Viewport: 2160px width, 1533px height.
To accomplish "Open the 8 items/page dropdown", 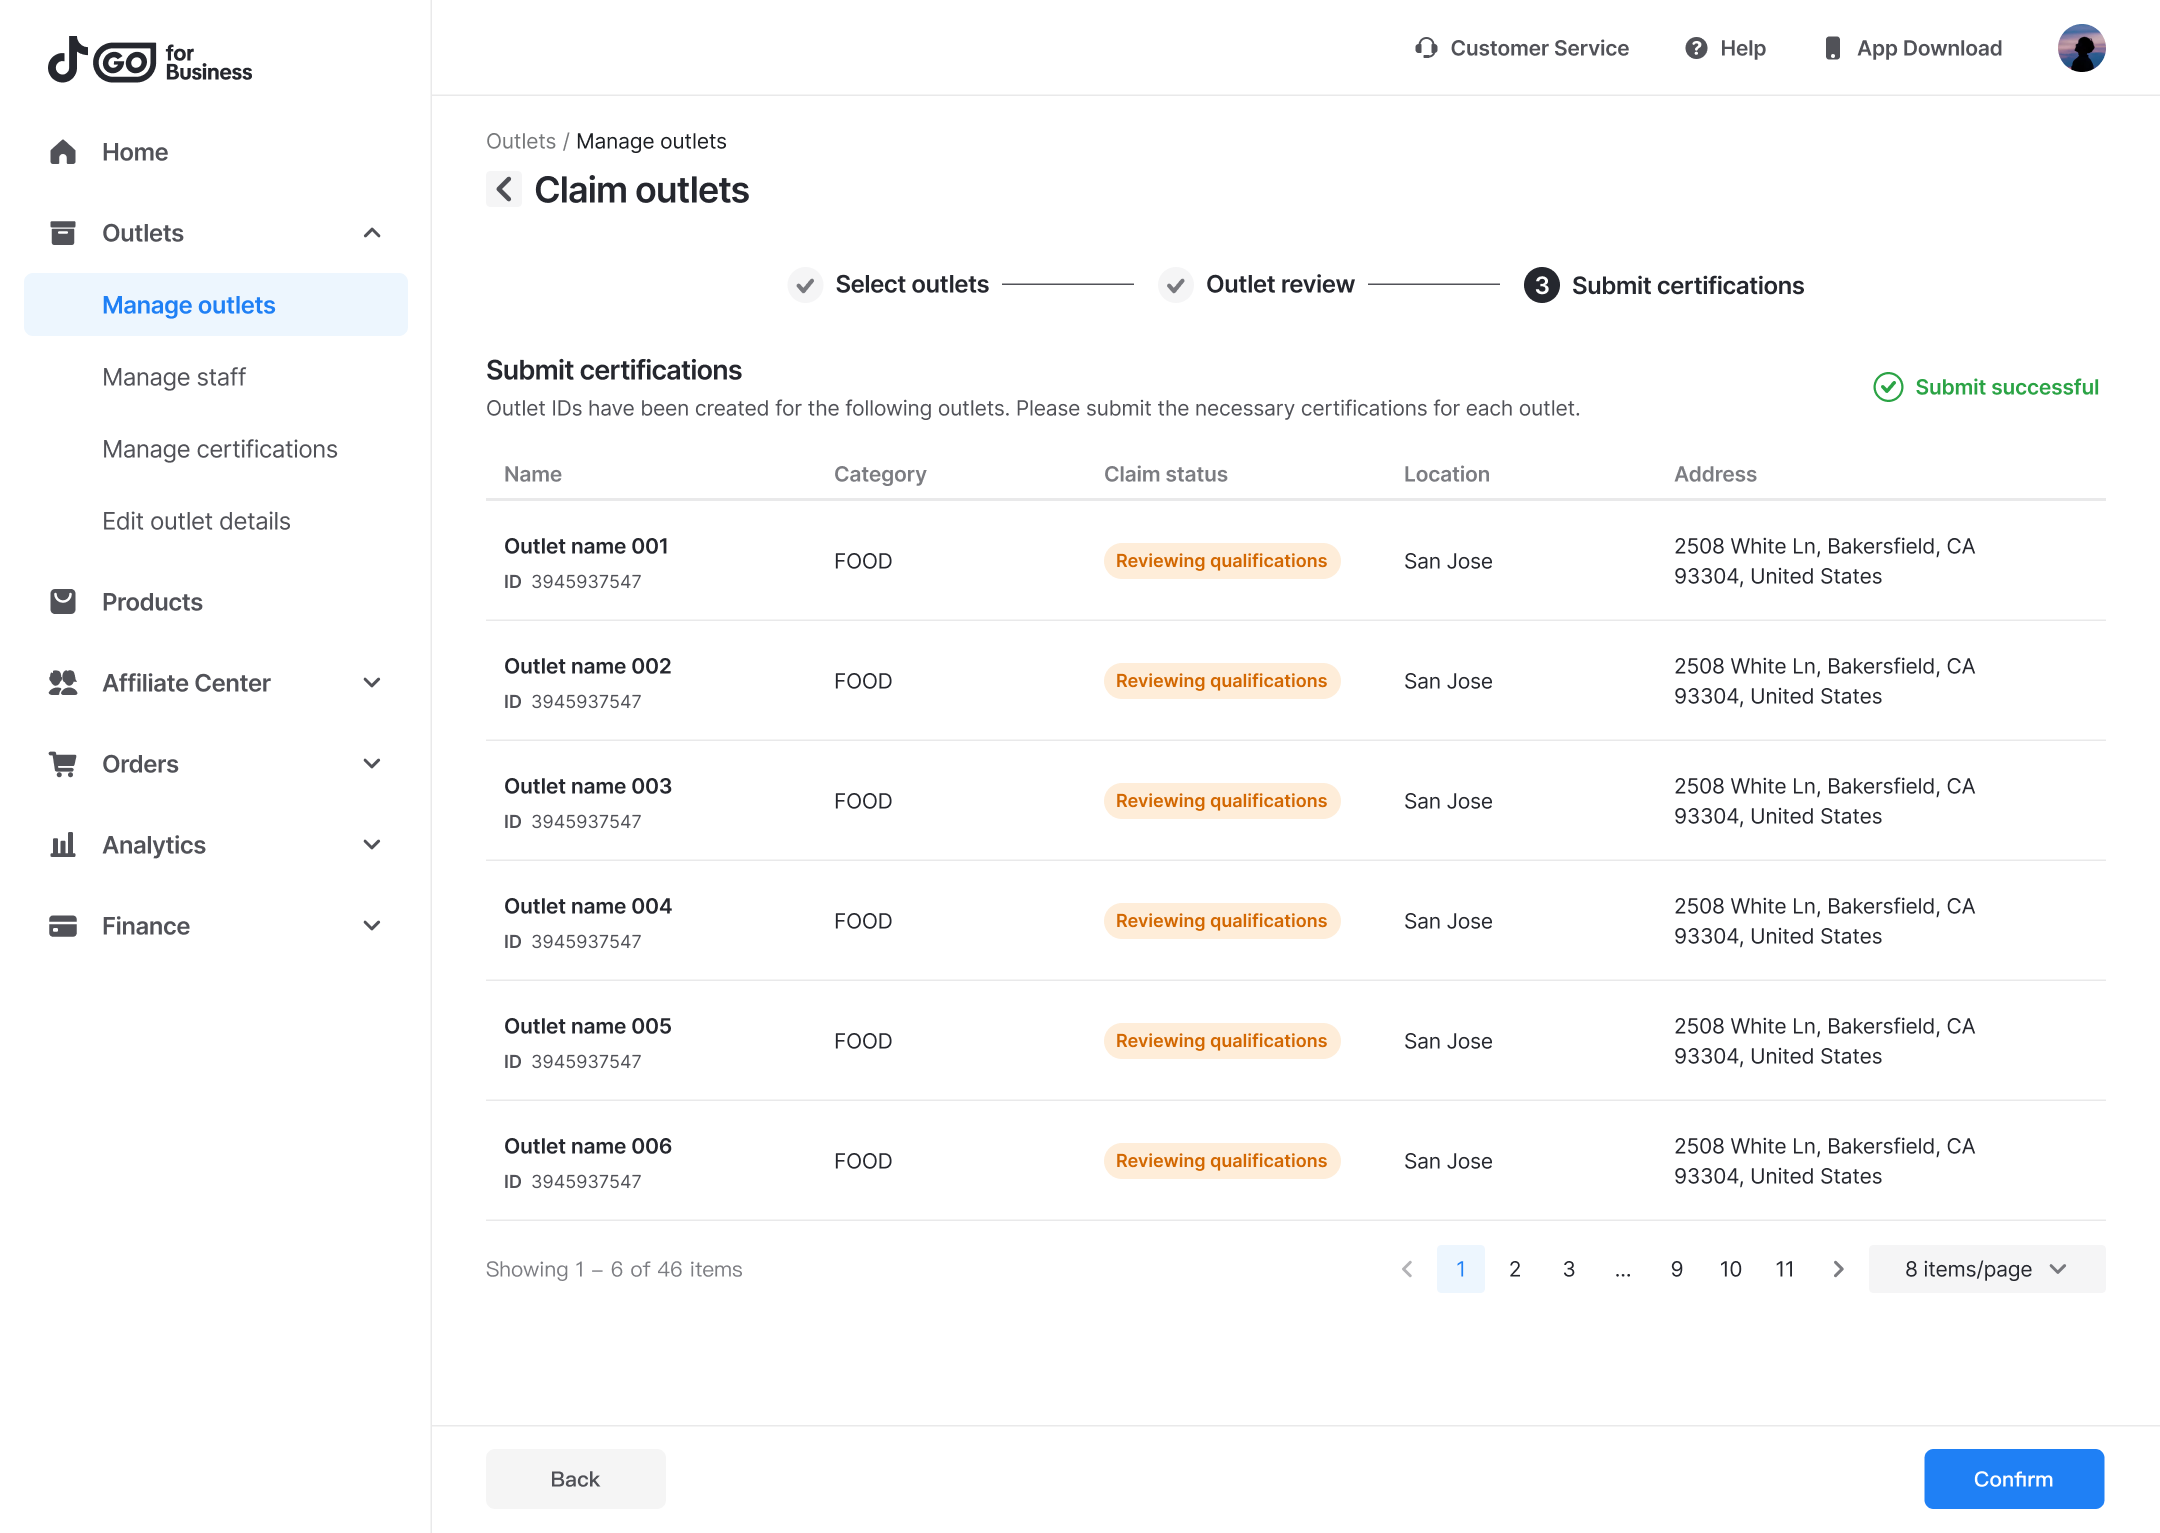I will [1986, 1269].
